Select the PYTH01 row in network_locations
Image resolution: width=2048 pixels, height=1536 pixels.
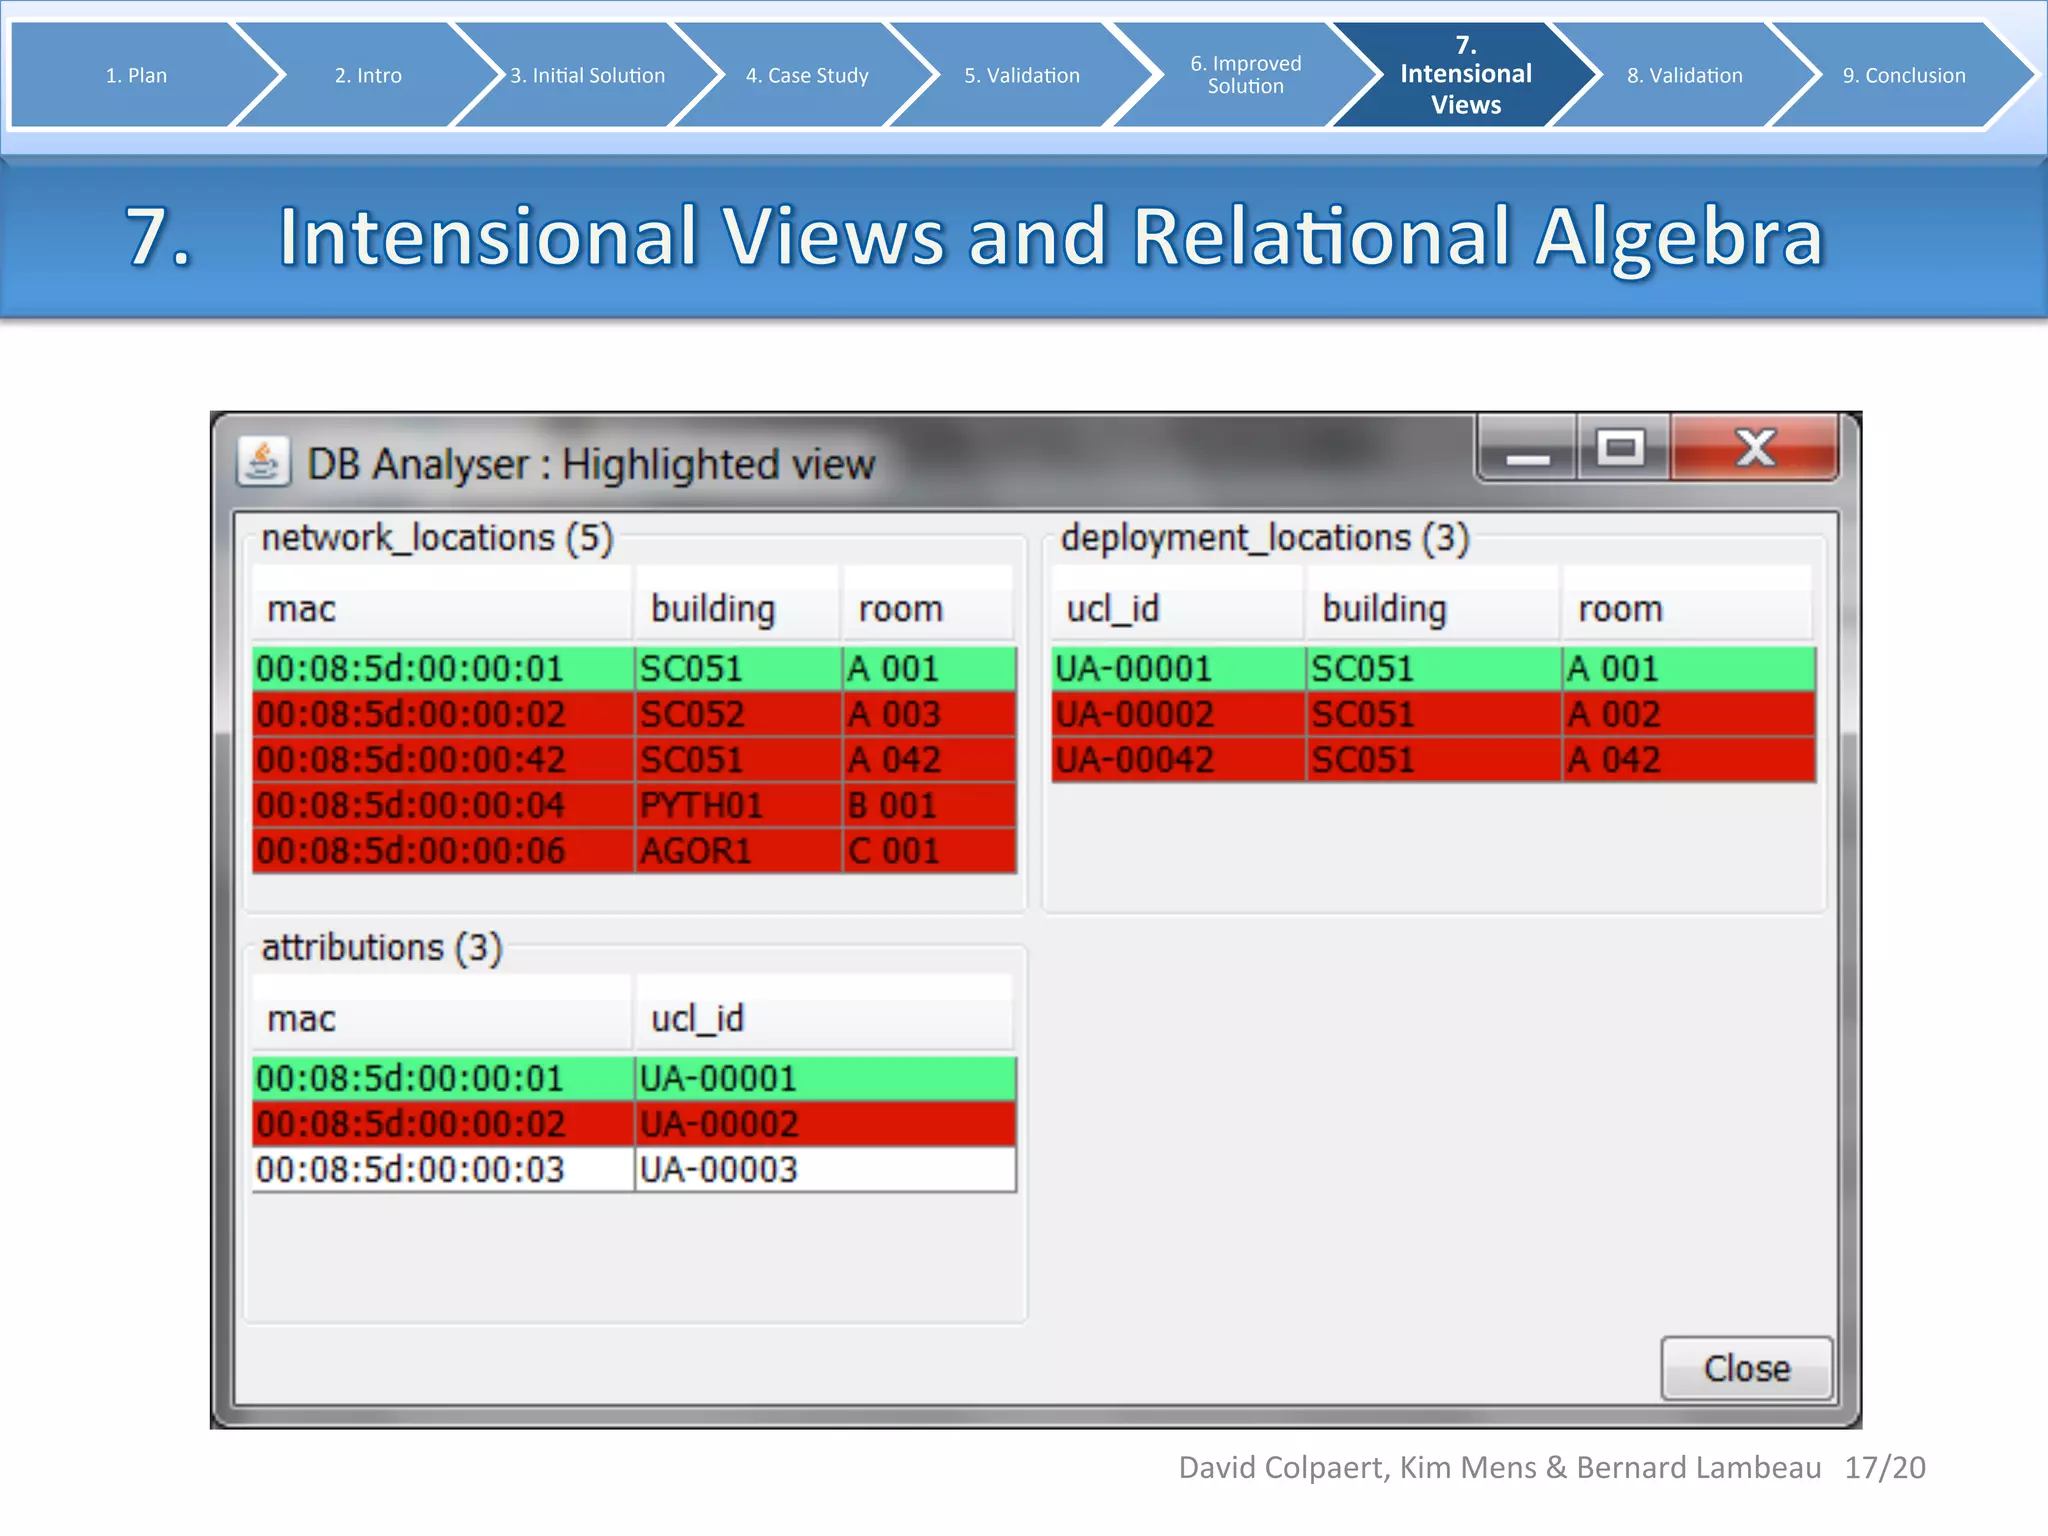pos(634,806)
